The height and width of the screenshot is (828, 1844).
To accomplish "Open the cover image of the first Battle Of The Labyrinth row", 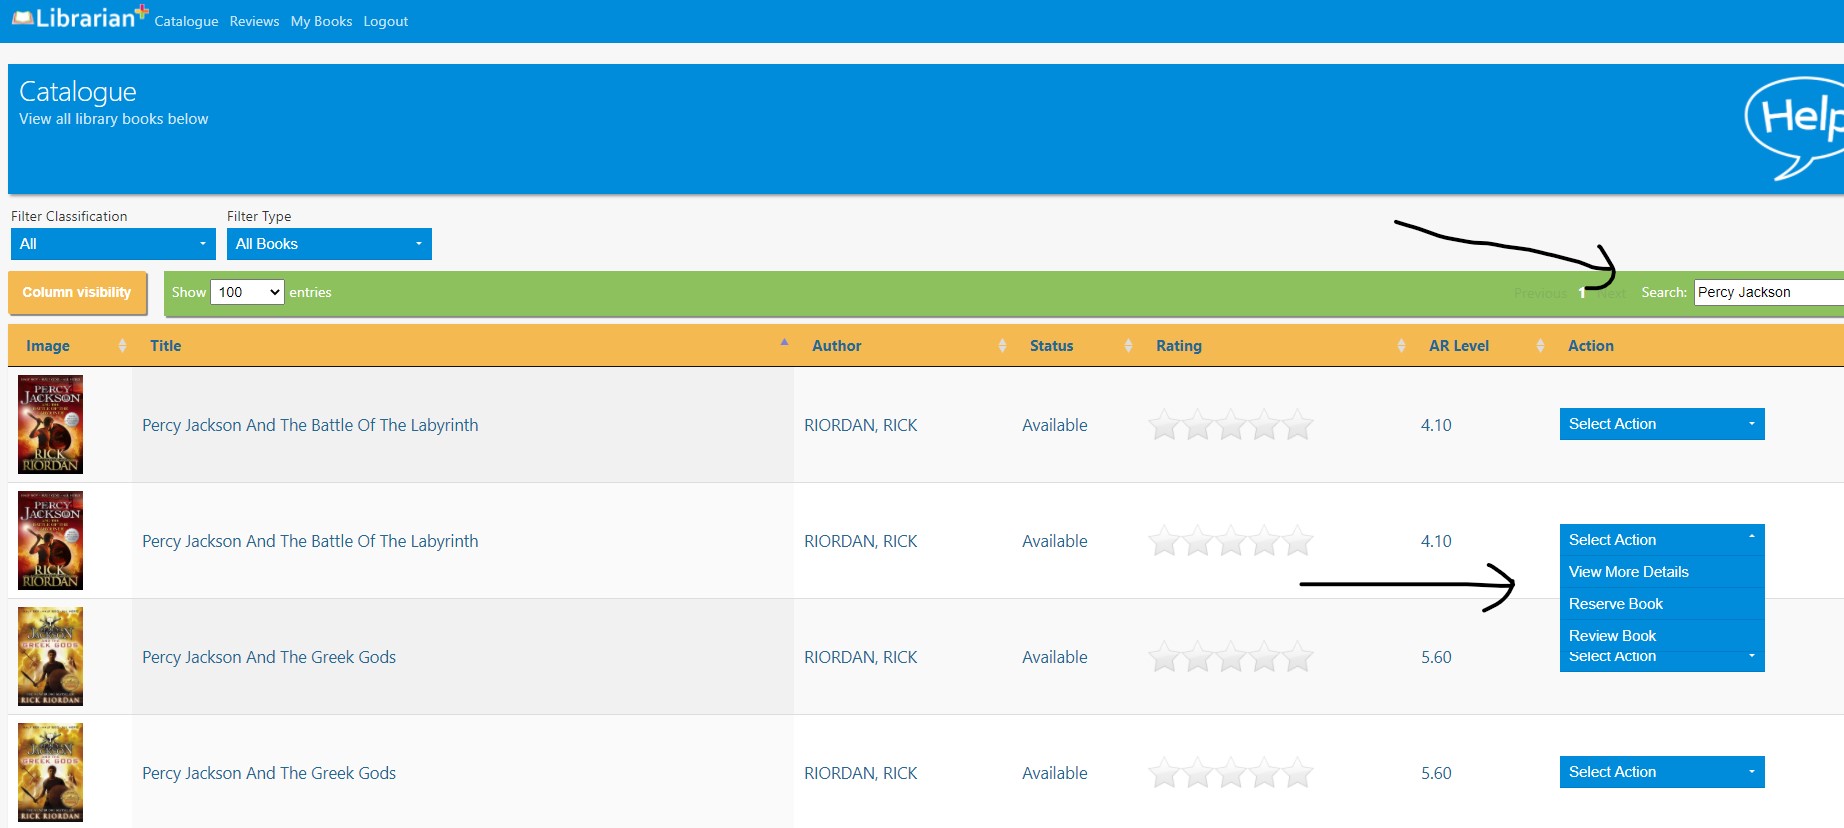I will pos(51,425).
